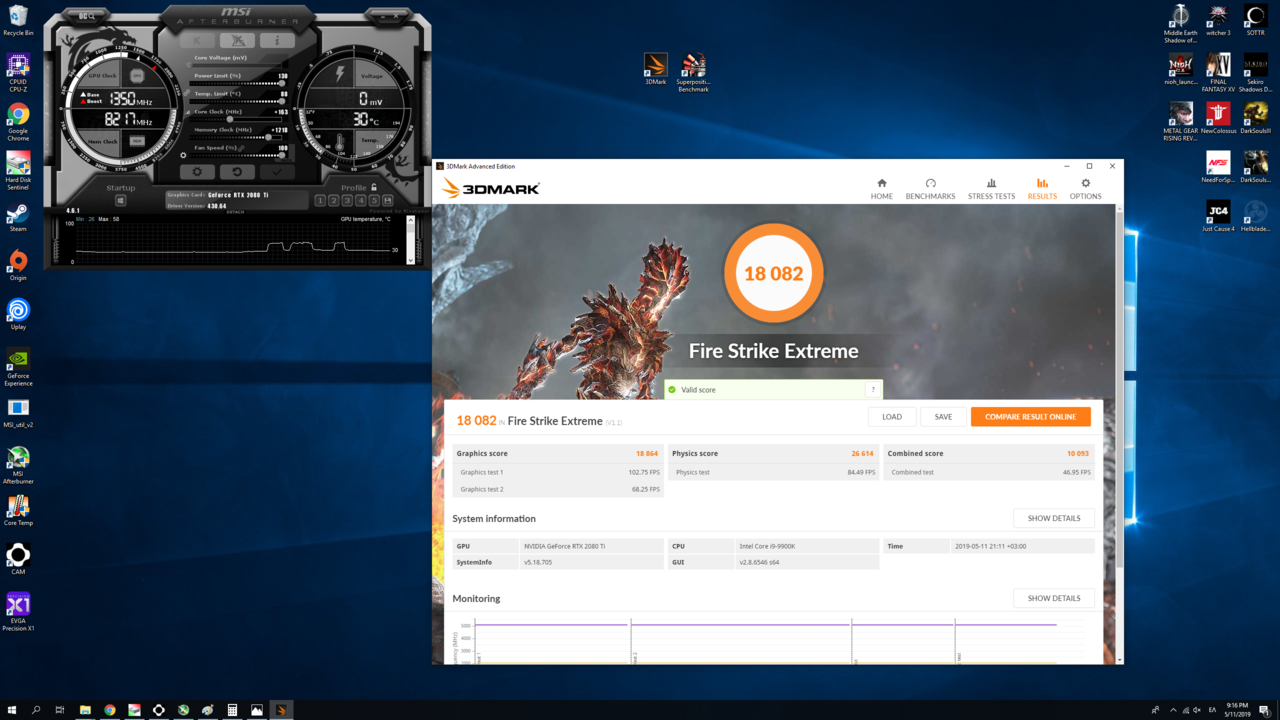Open 3DMark OPTIONS tab
Viewport: 1280px width, 720px height.
tap(1085, 189)
